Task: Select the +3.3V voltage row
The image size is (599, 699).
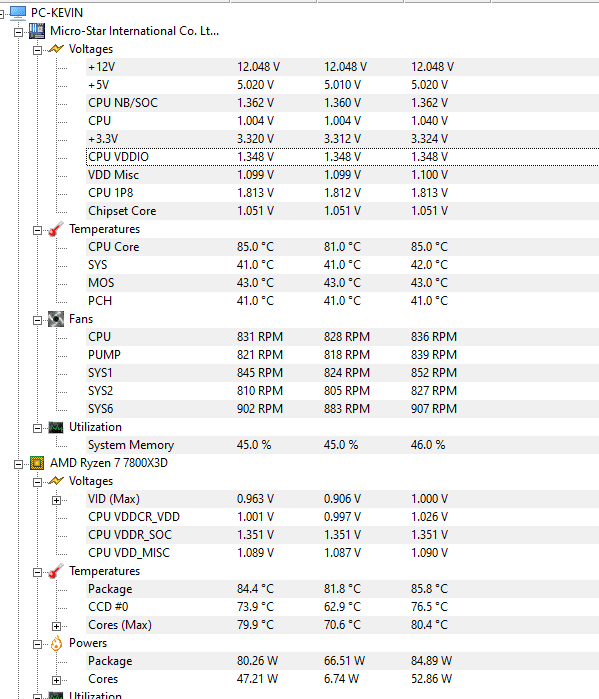Action: click(x=342, y=139)
